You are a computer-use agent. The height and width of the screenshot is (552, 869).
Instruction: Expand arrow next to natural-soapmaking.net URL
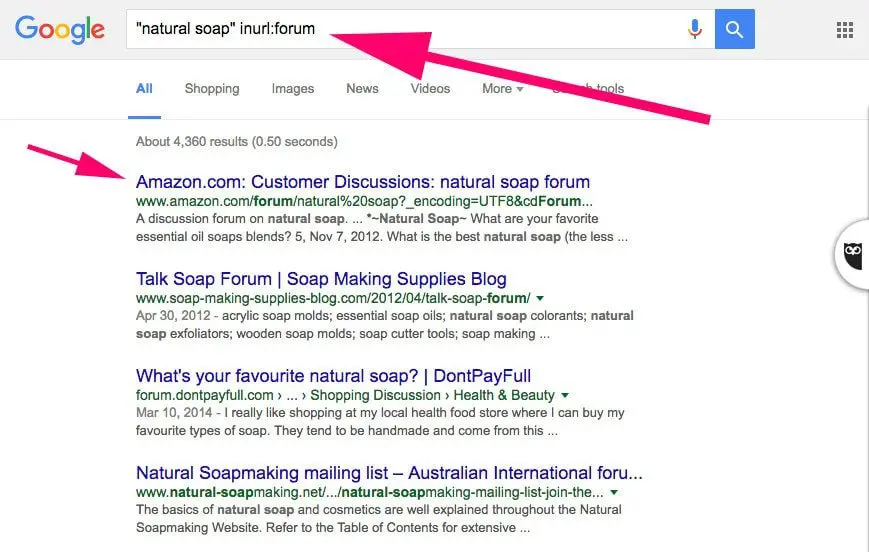click(x=614, y=492)
